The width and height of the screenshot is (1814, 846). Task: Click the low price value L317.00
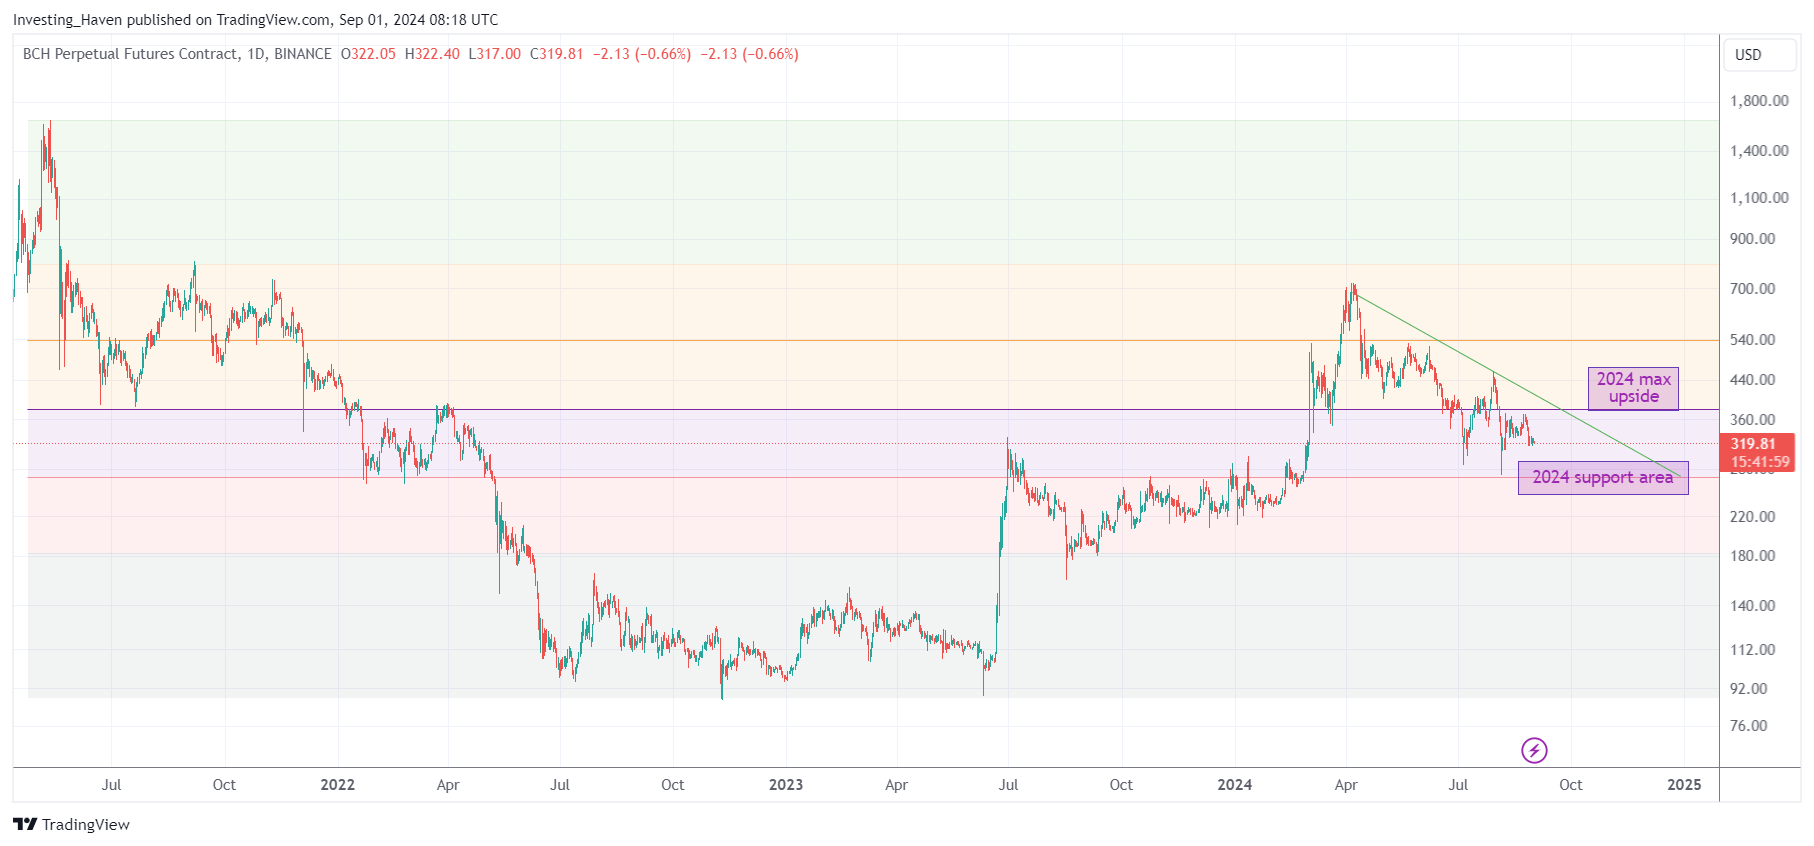click(x=495, y=54)
